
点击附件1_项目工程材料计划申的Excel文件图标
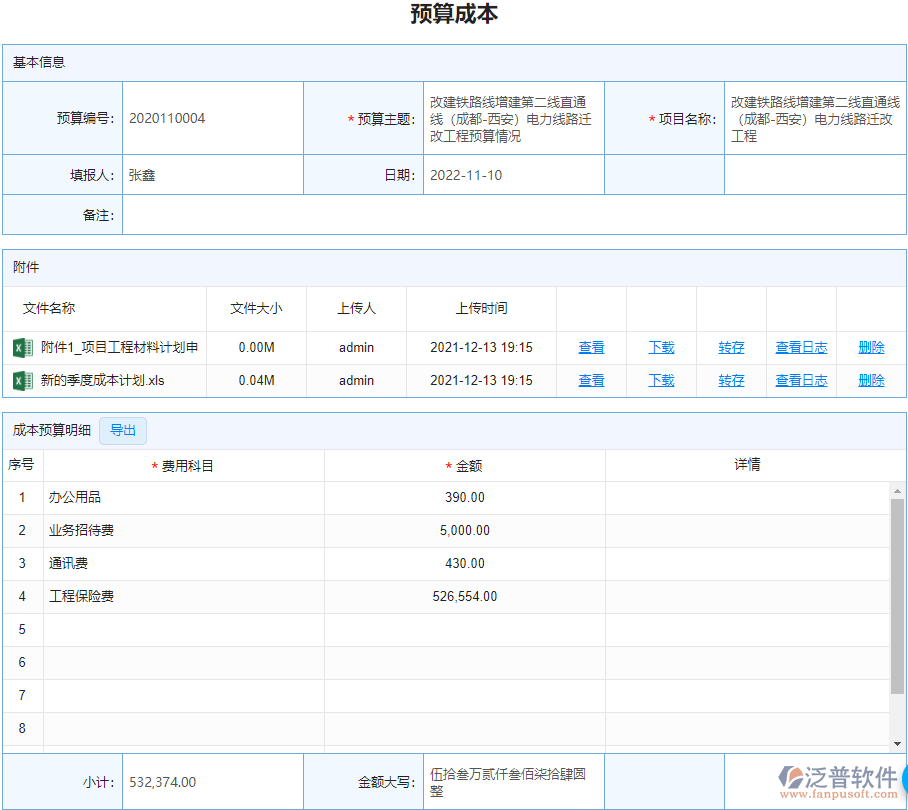pos(21,348)
